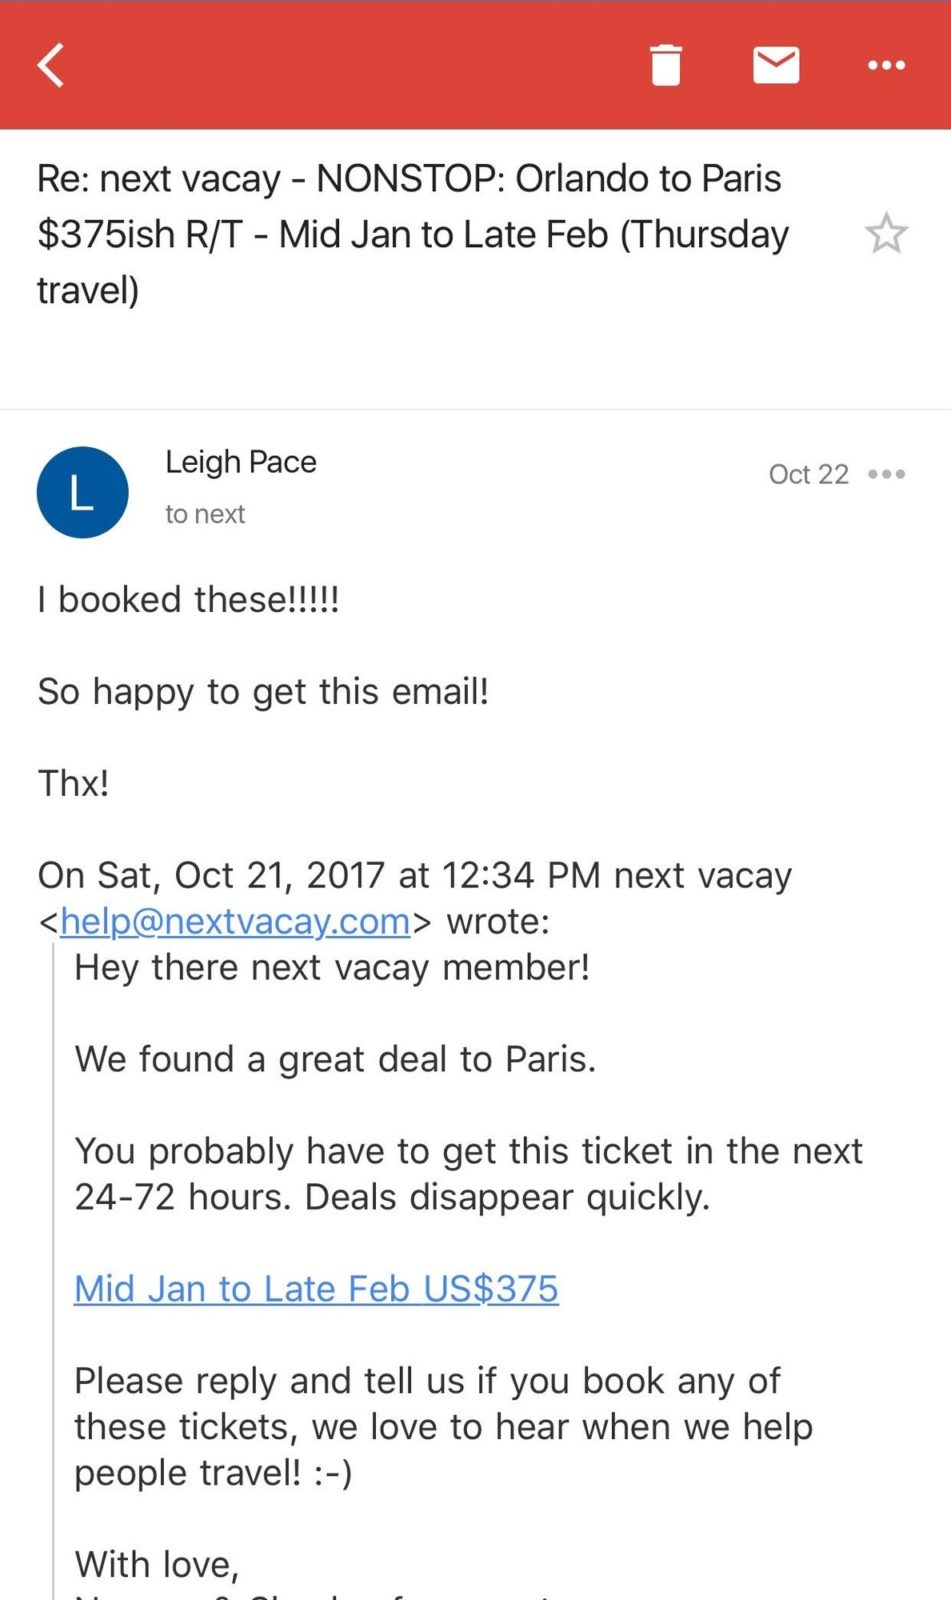Screen dimensions: 951x1600
Task: Tap the "Please reply and tell us" paragraph
Action: click(x=442, y=1426)
